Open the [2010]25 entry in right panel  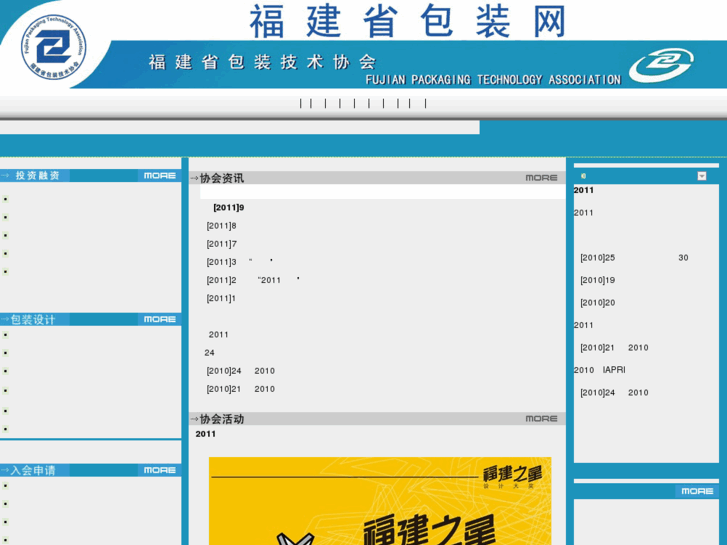(634, 258)
